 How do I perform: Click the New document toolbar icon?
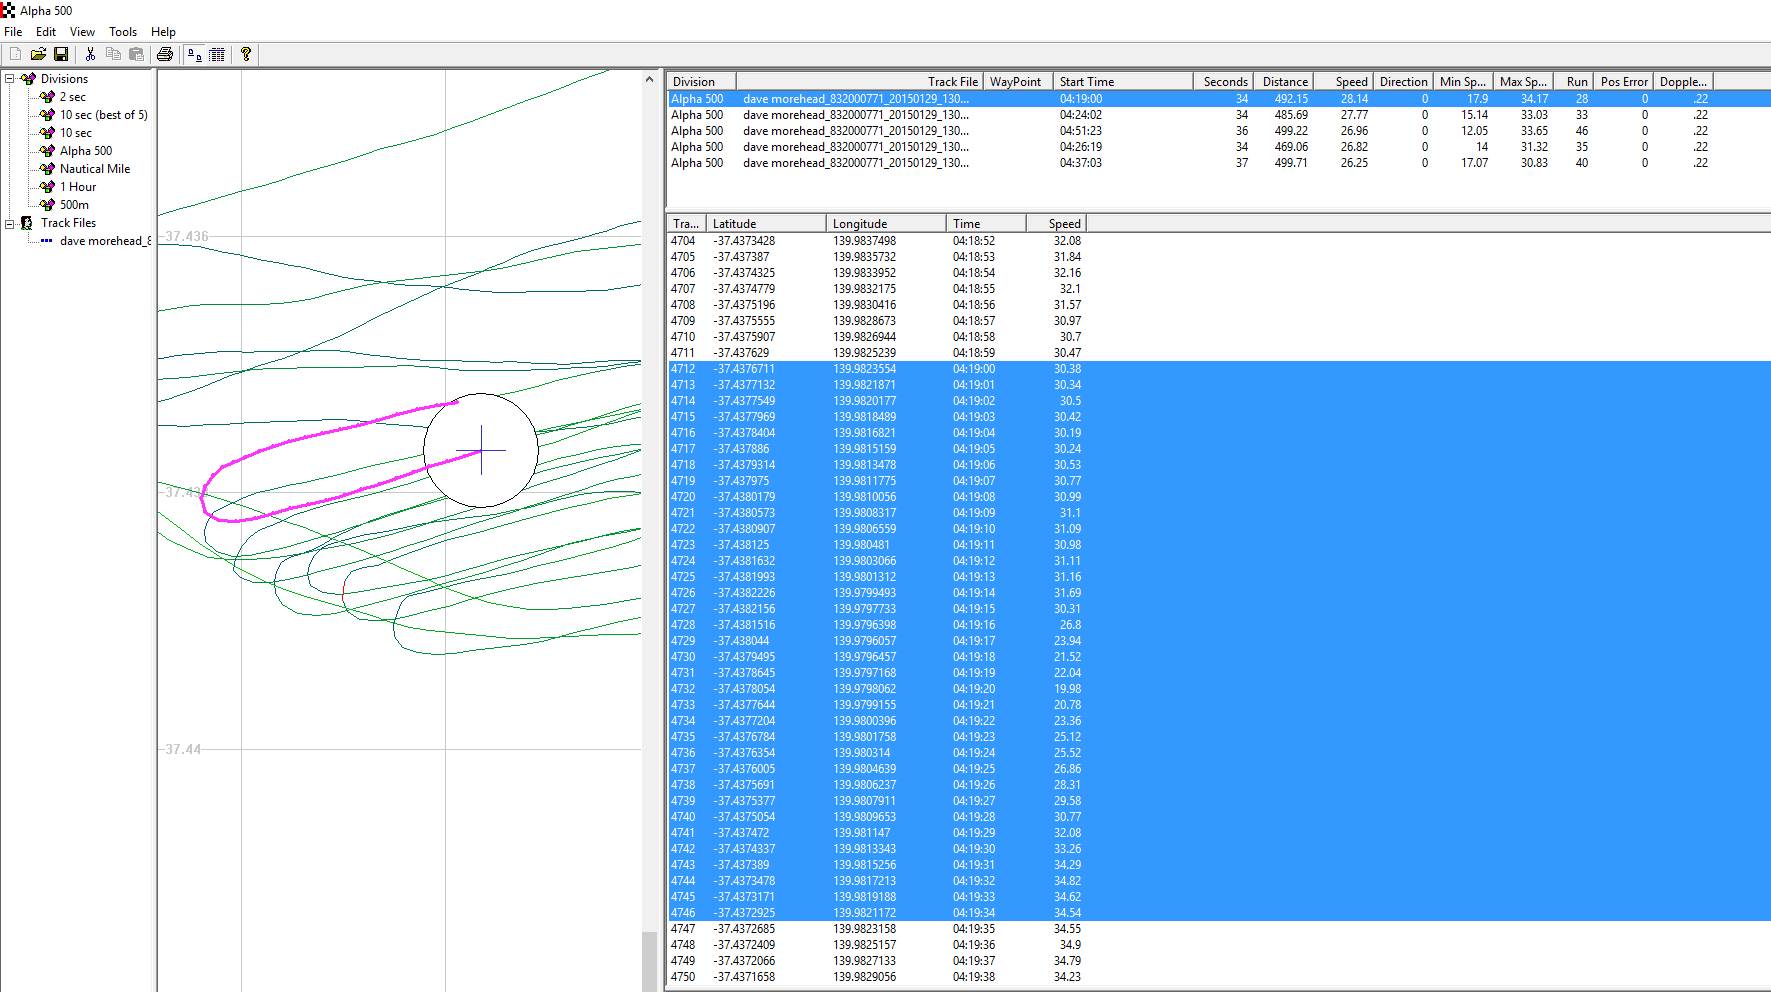click(x=15, y=54)
